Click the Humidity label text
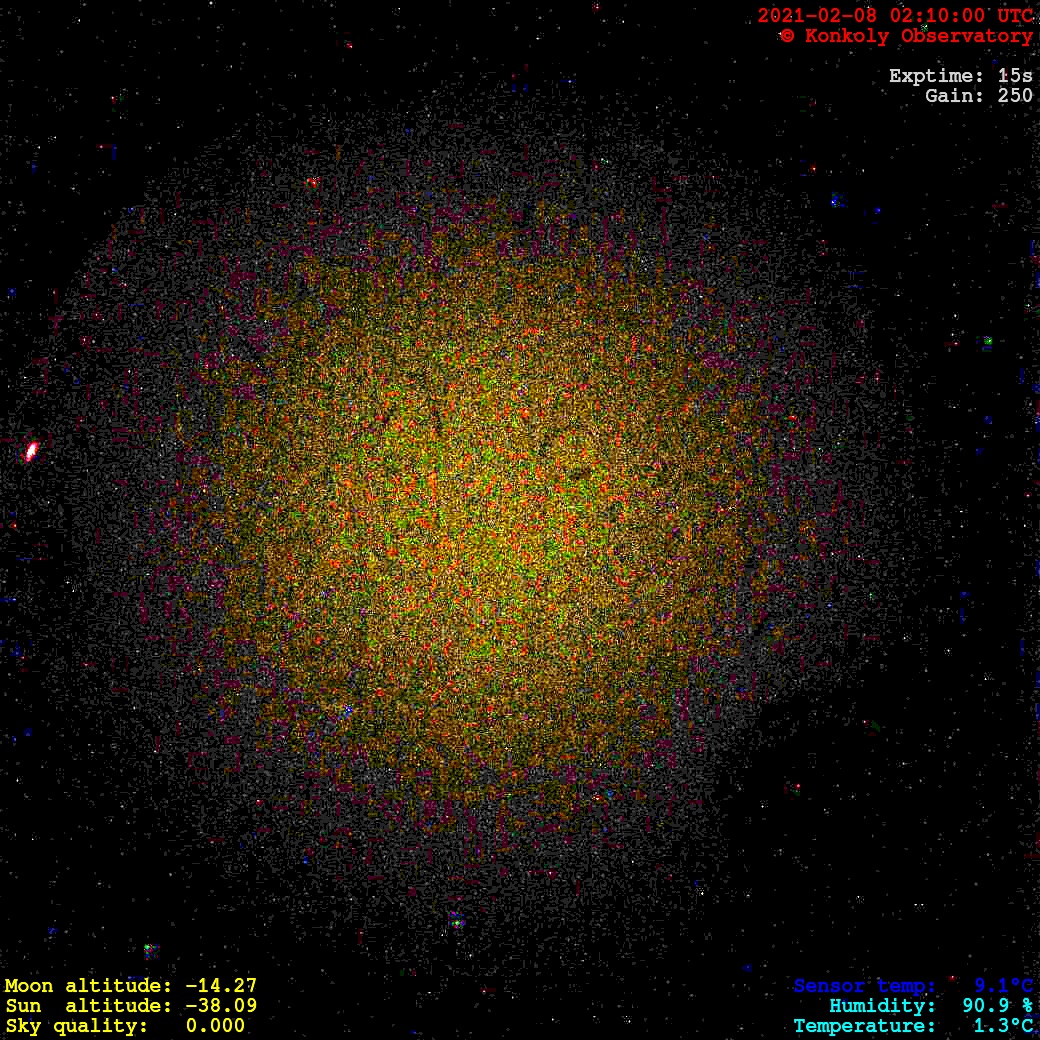 click(882, 1006)
